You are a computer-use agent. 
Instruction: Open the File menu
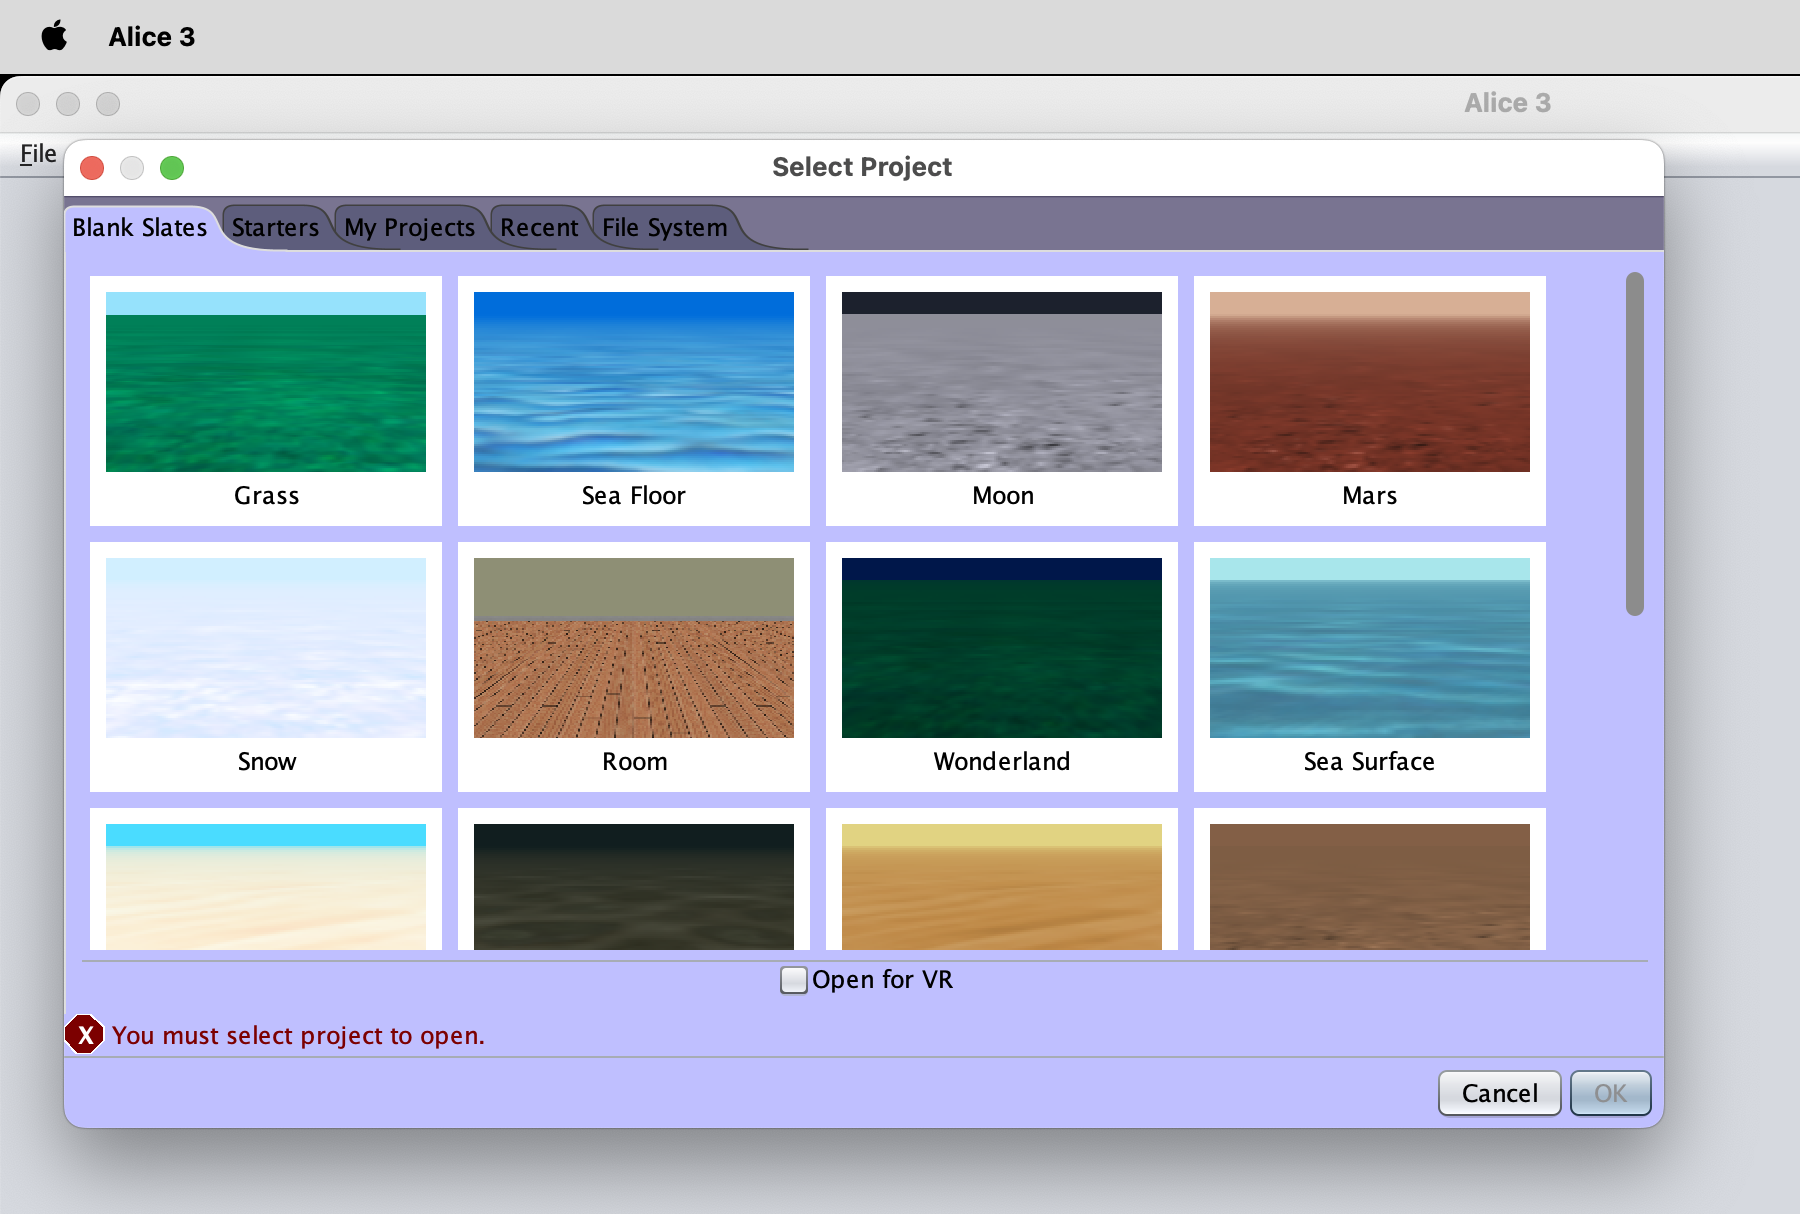click(35, 153)
